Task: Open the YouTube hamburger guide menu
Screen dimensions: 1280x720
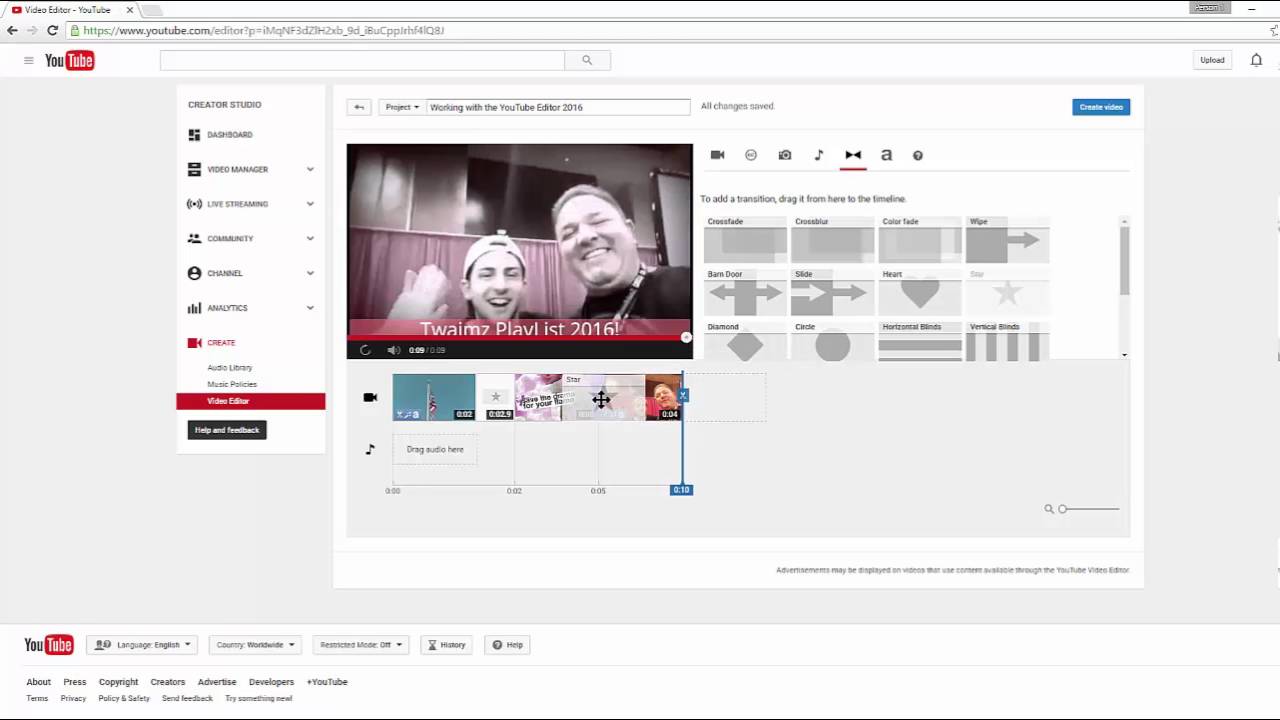Action: click(x=29, y=61)
